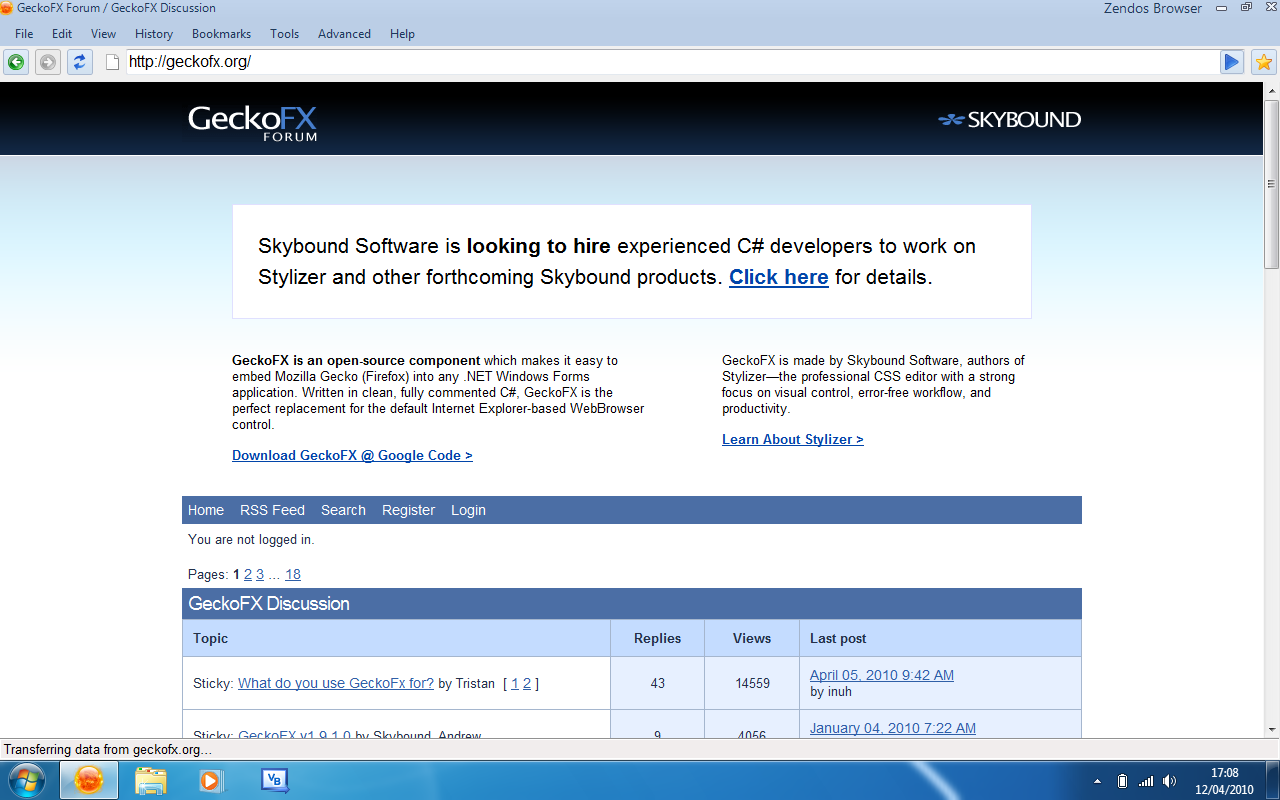This screenshot has width=1280, height=800.
Task: Open the Help menu
Action: point(402,33)
